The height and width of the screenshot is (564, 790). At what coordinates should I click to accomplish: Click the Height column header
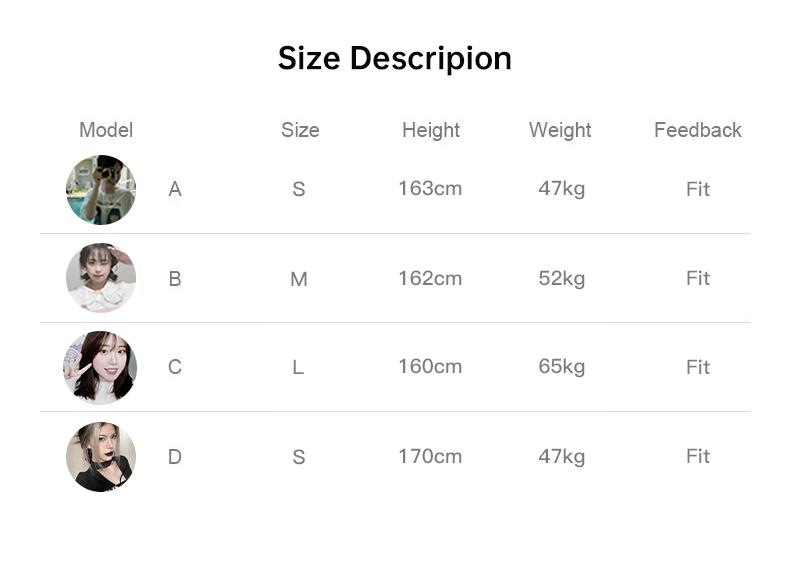pyautogui.click(x=431, y=130)
